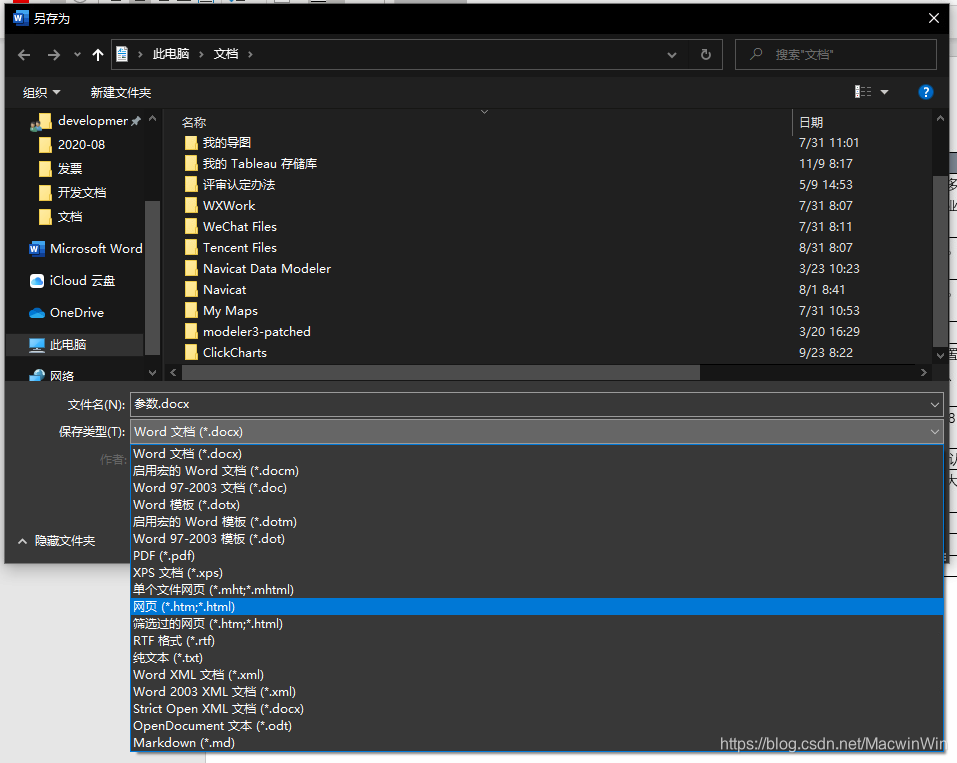Choose Word 2003 XML 文档 (*.xml)

[537, 692]
